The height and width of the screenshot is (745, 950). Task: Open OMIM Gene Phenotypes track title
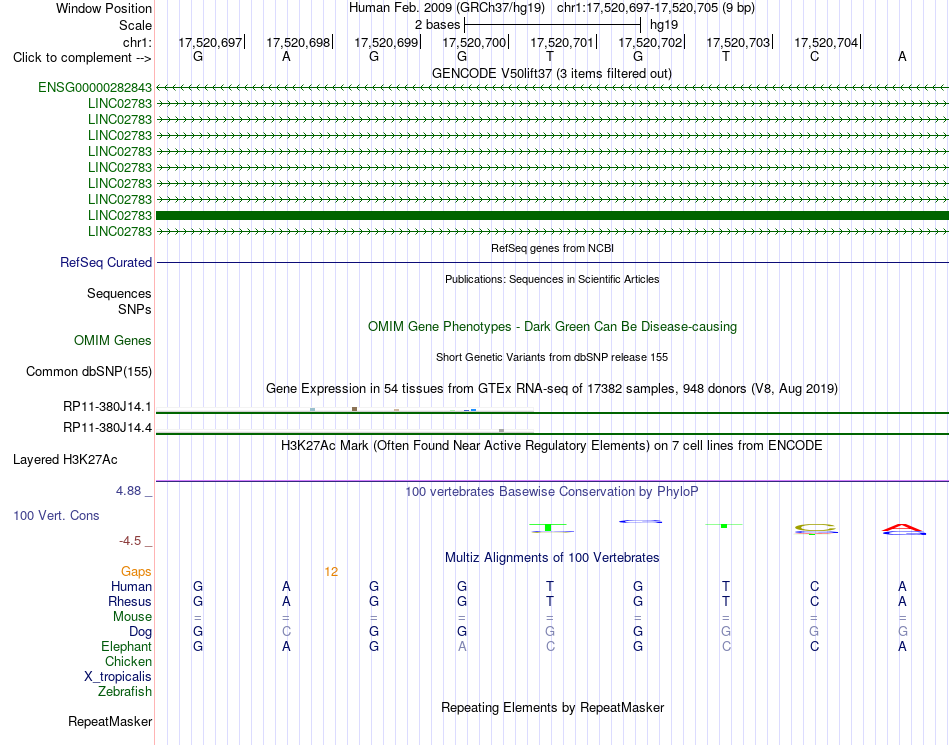(552, 326)
